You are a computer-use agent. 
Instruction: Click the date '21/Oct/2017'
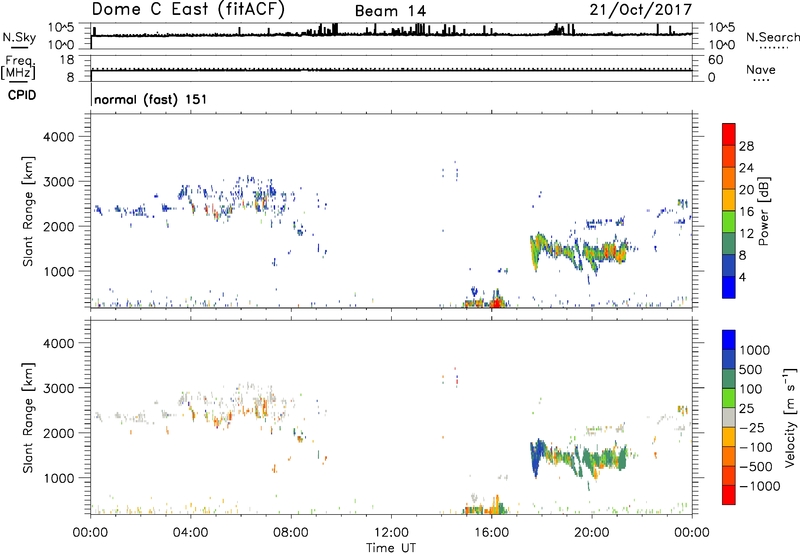coord(641,10)
